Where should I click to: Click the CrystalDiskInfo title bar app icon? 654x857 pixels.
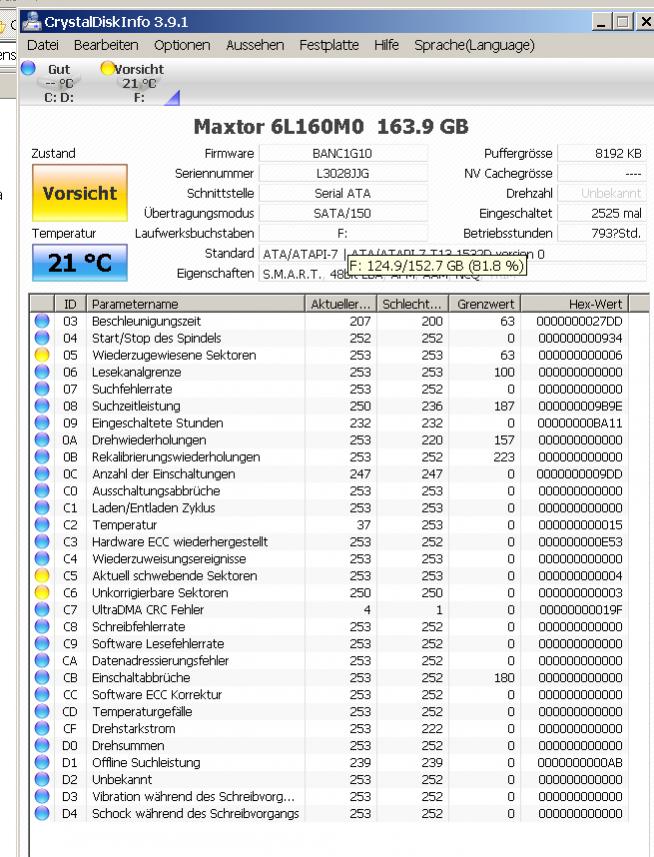coord(32,22)
